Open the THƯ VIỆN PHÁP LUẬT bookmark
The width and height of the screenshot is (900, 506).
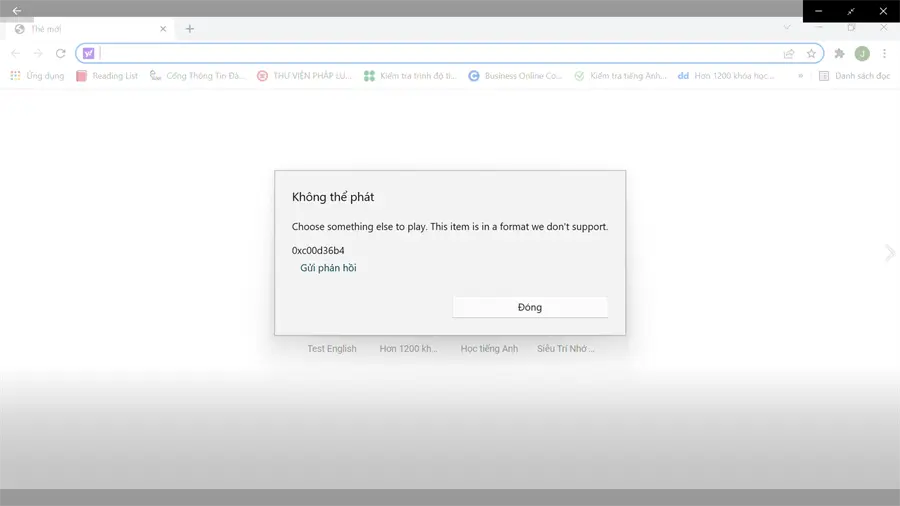(x=304, y=76)
